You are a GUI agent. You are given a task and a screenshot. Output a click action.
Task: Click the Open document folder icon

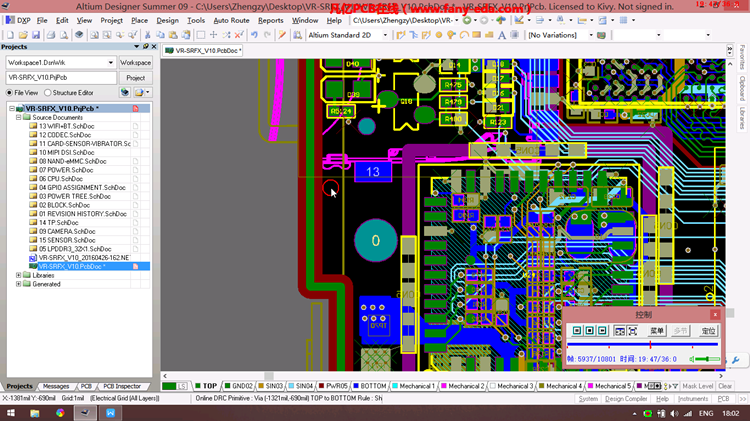click(x=22, y=35)
